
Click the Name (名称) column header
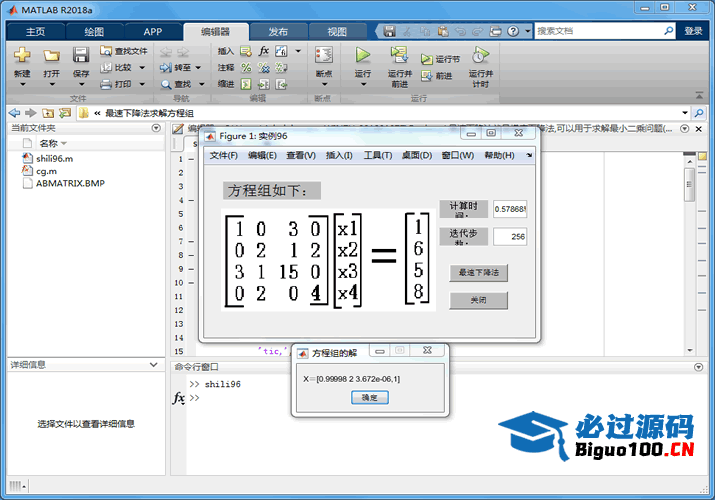click(x=49, y=144)
